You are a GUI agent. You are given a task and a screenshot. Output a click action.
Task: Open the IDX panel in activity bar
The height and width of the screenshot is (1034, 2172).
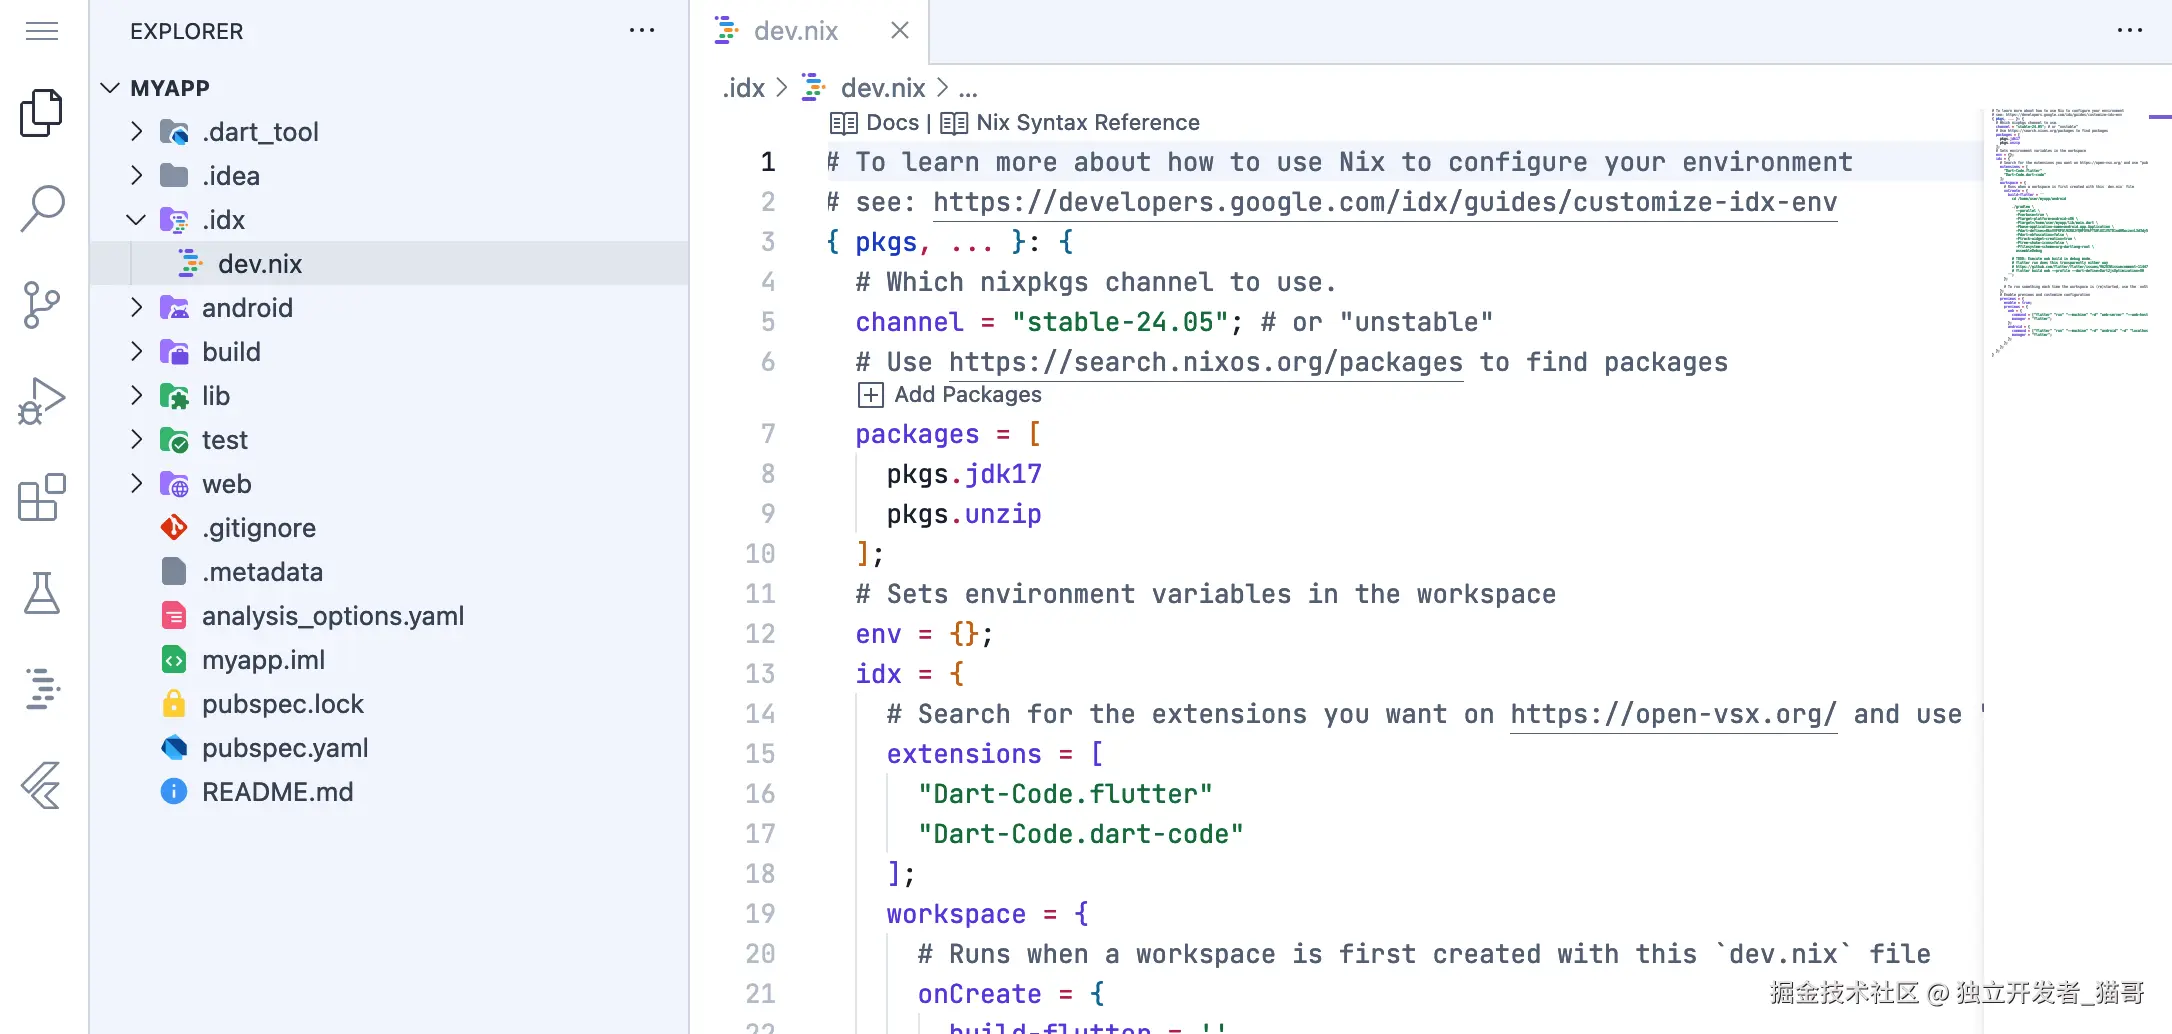pos(42,689)
